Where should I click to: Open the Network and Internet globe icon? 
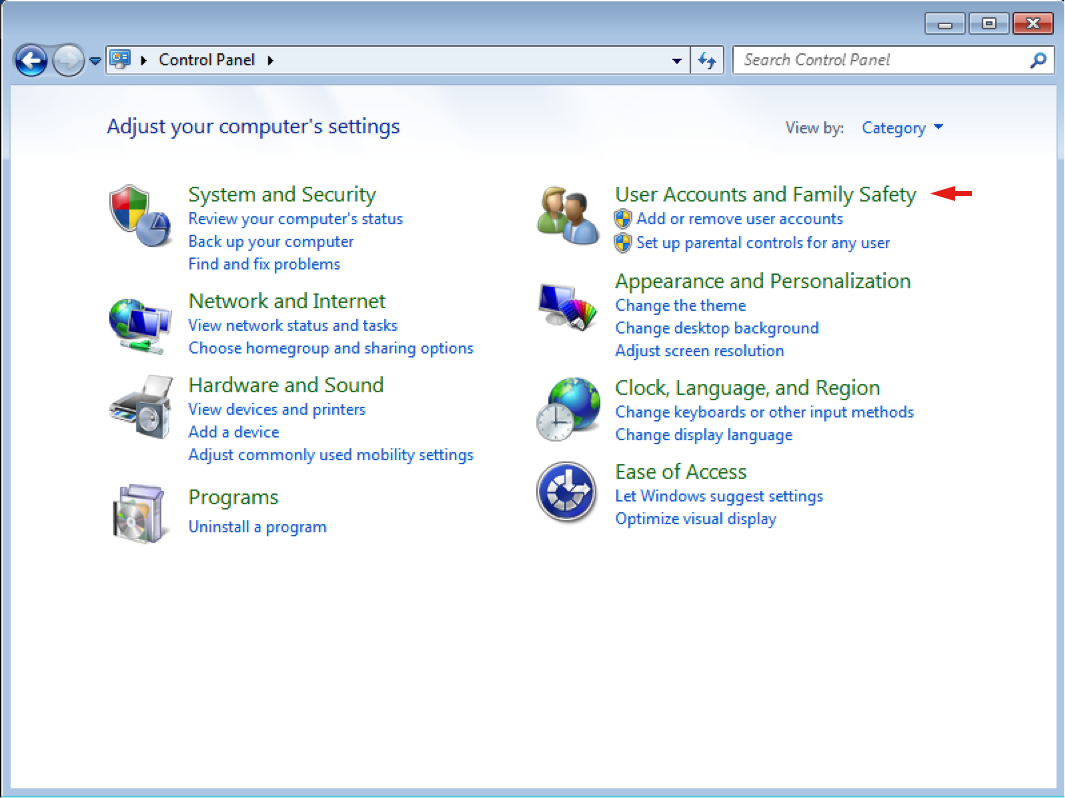pyautogui.click(x=138, y=324)
